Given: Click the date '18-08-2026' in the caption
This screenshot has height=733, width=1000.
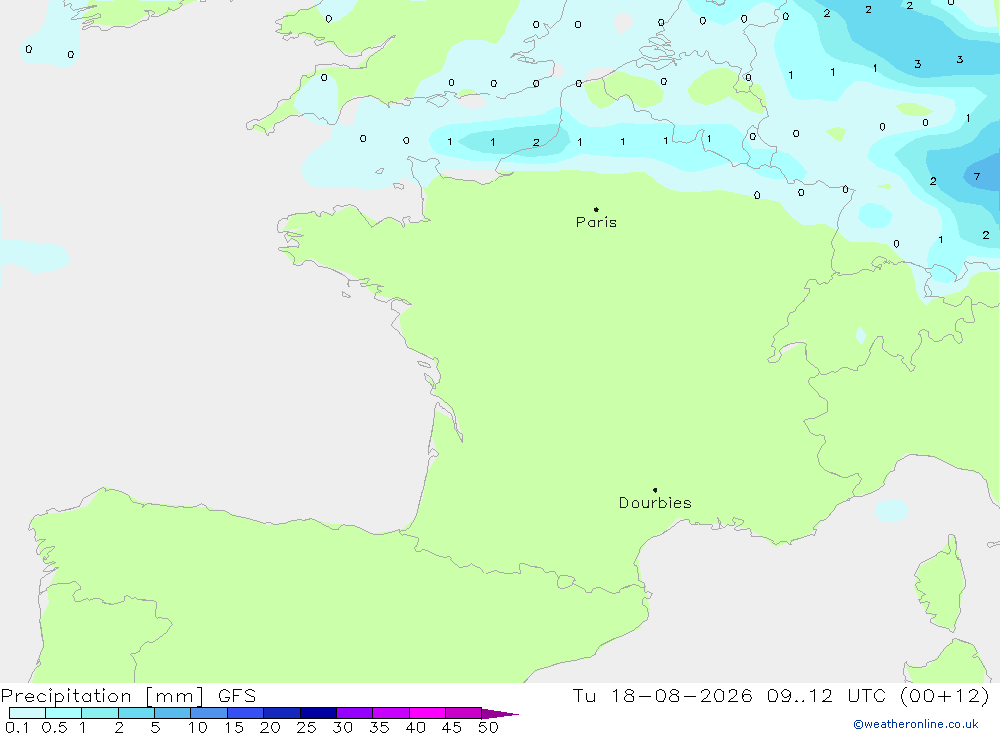Looking at the screenshot, I should tap(682, 695).
